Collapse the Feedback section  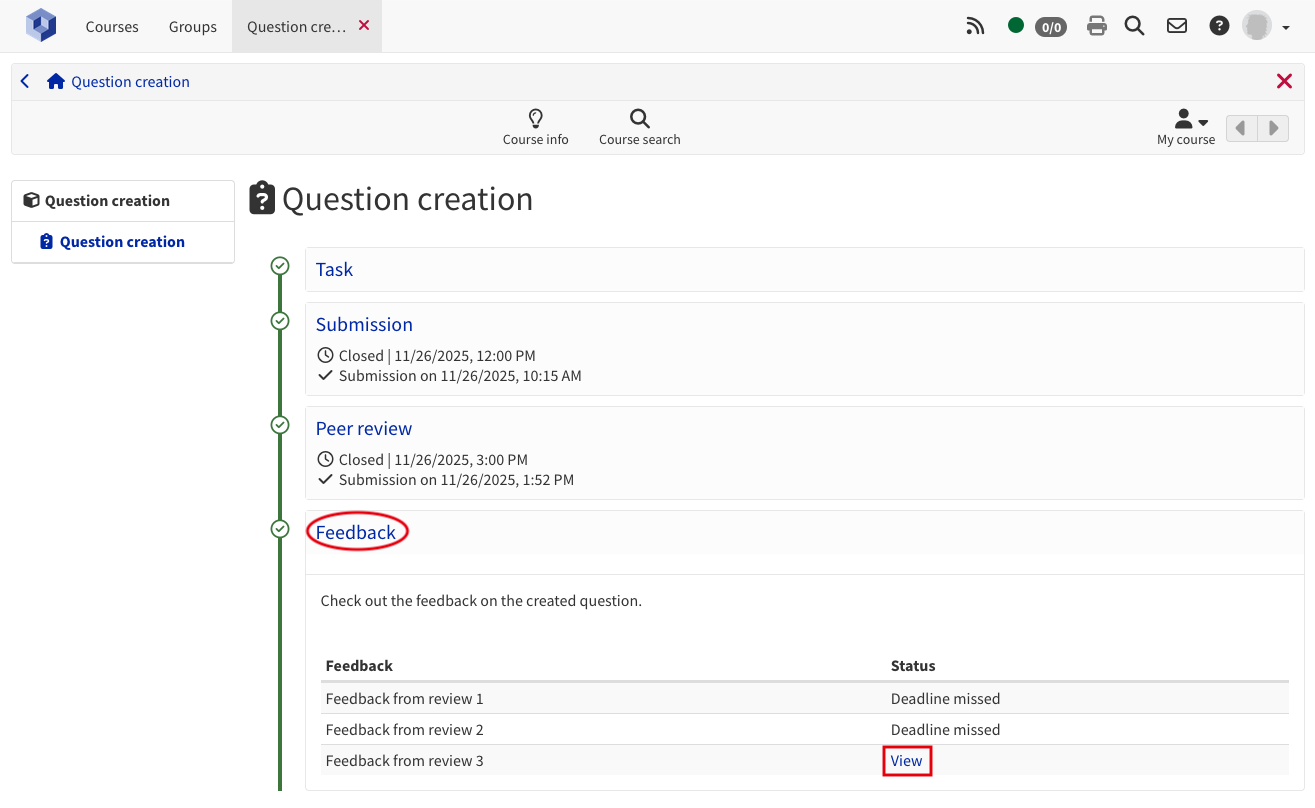pyautogui.click(x=356, y=533)
